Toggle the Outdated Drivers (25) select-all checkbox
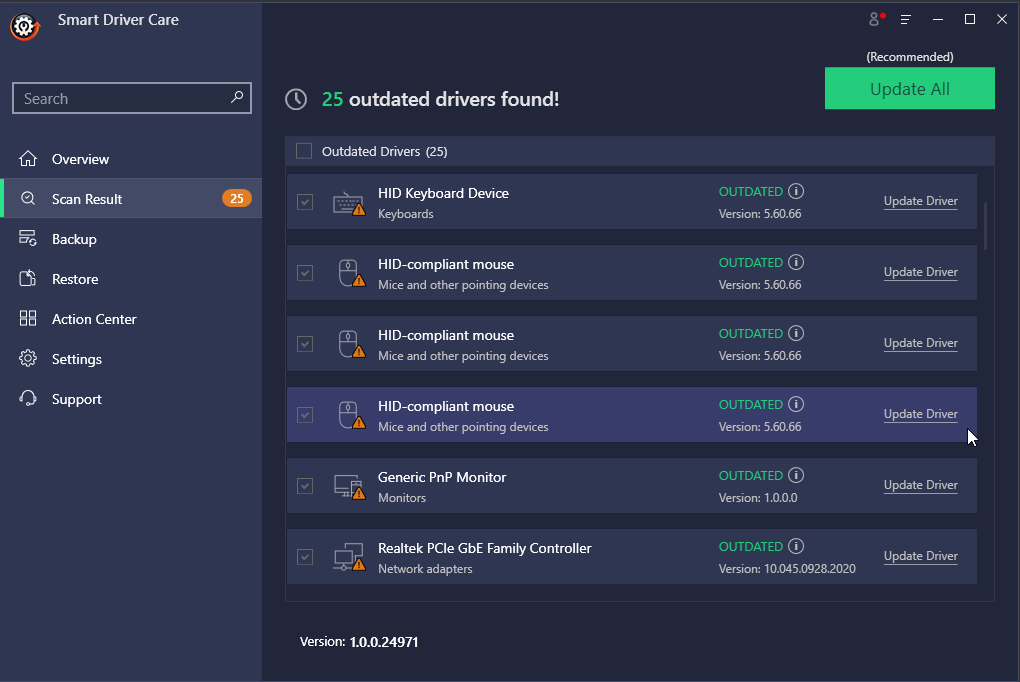The image size is (1020, 682). (x=304, y=151)
